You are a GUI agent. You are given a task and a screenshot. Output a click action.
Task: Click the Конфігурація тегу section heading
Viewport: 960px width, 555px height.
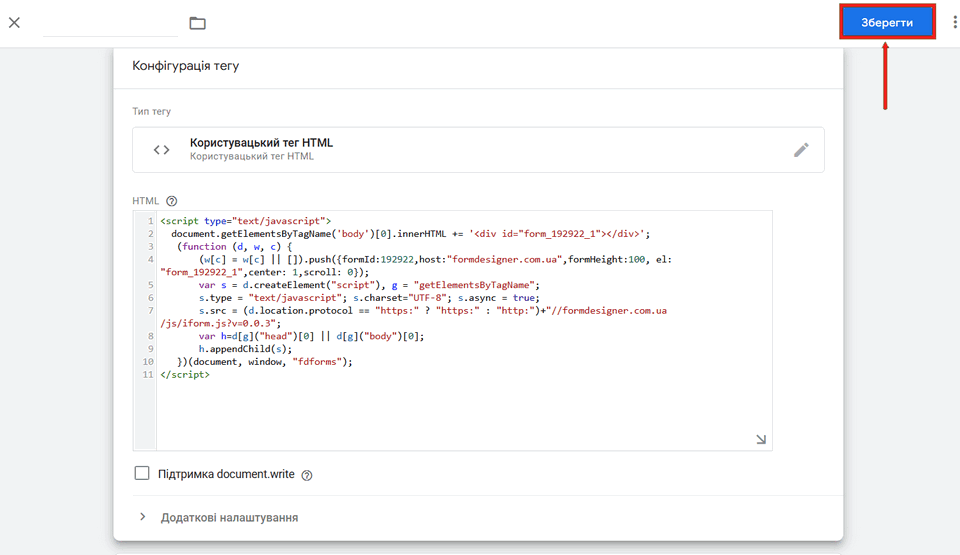186,66
